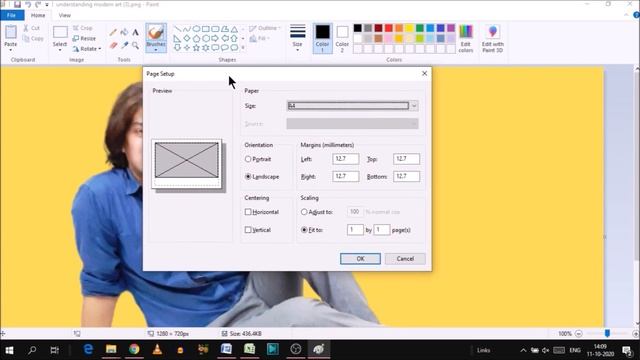Click the Save icon in quick access toolbar
The width and height of the screenshot is (640, 360).
click(17, 4)
